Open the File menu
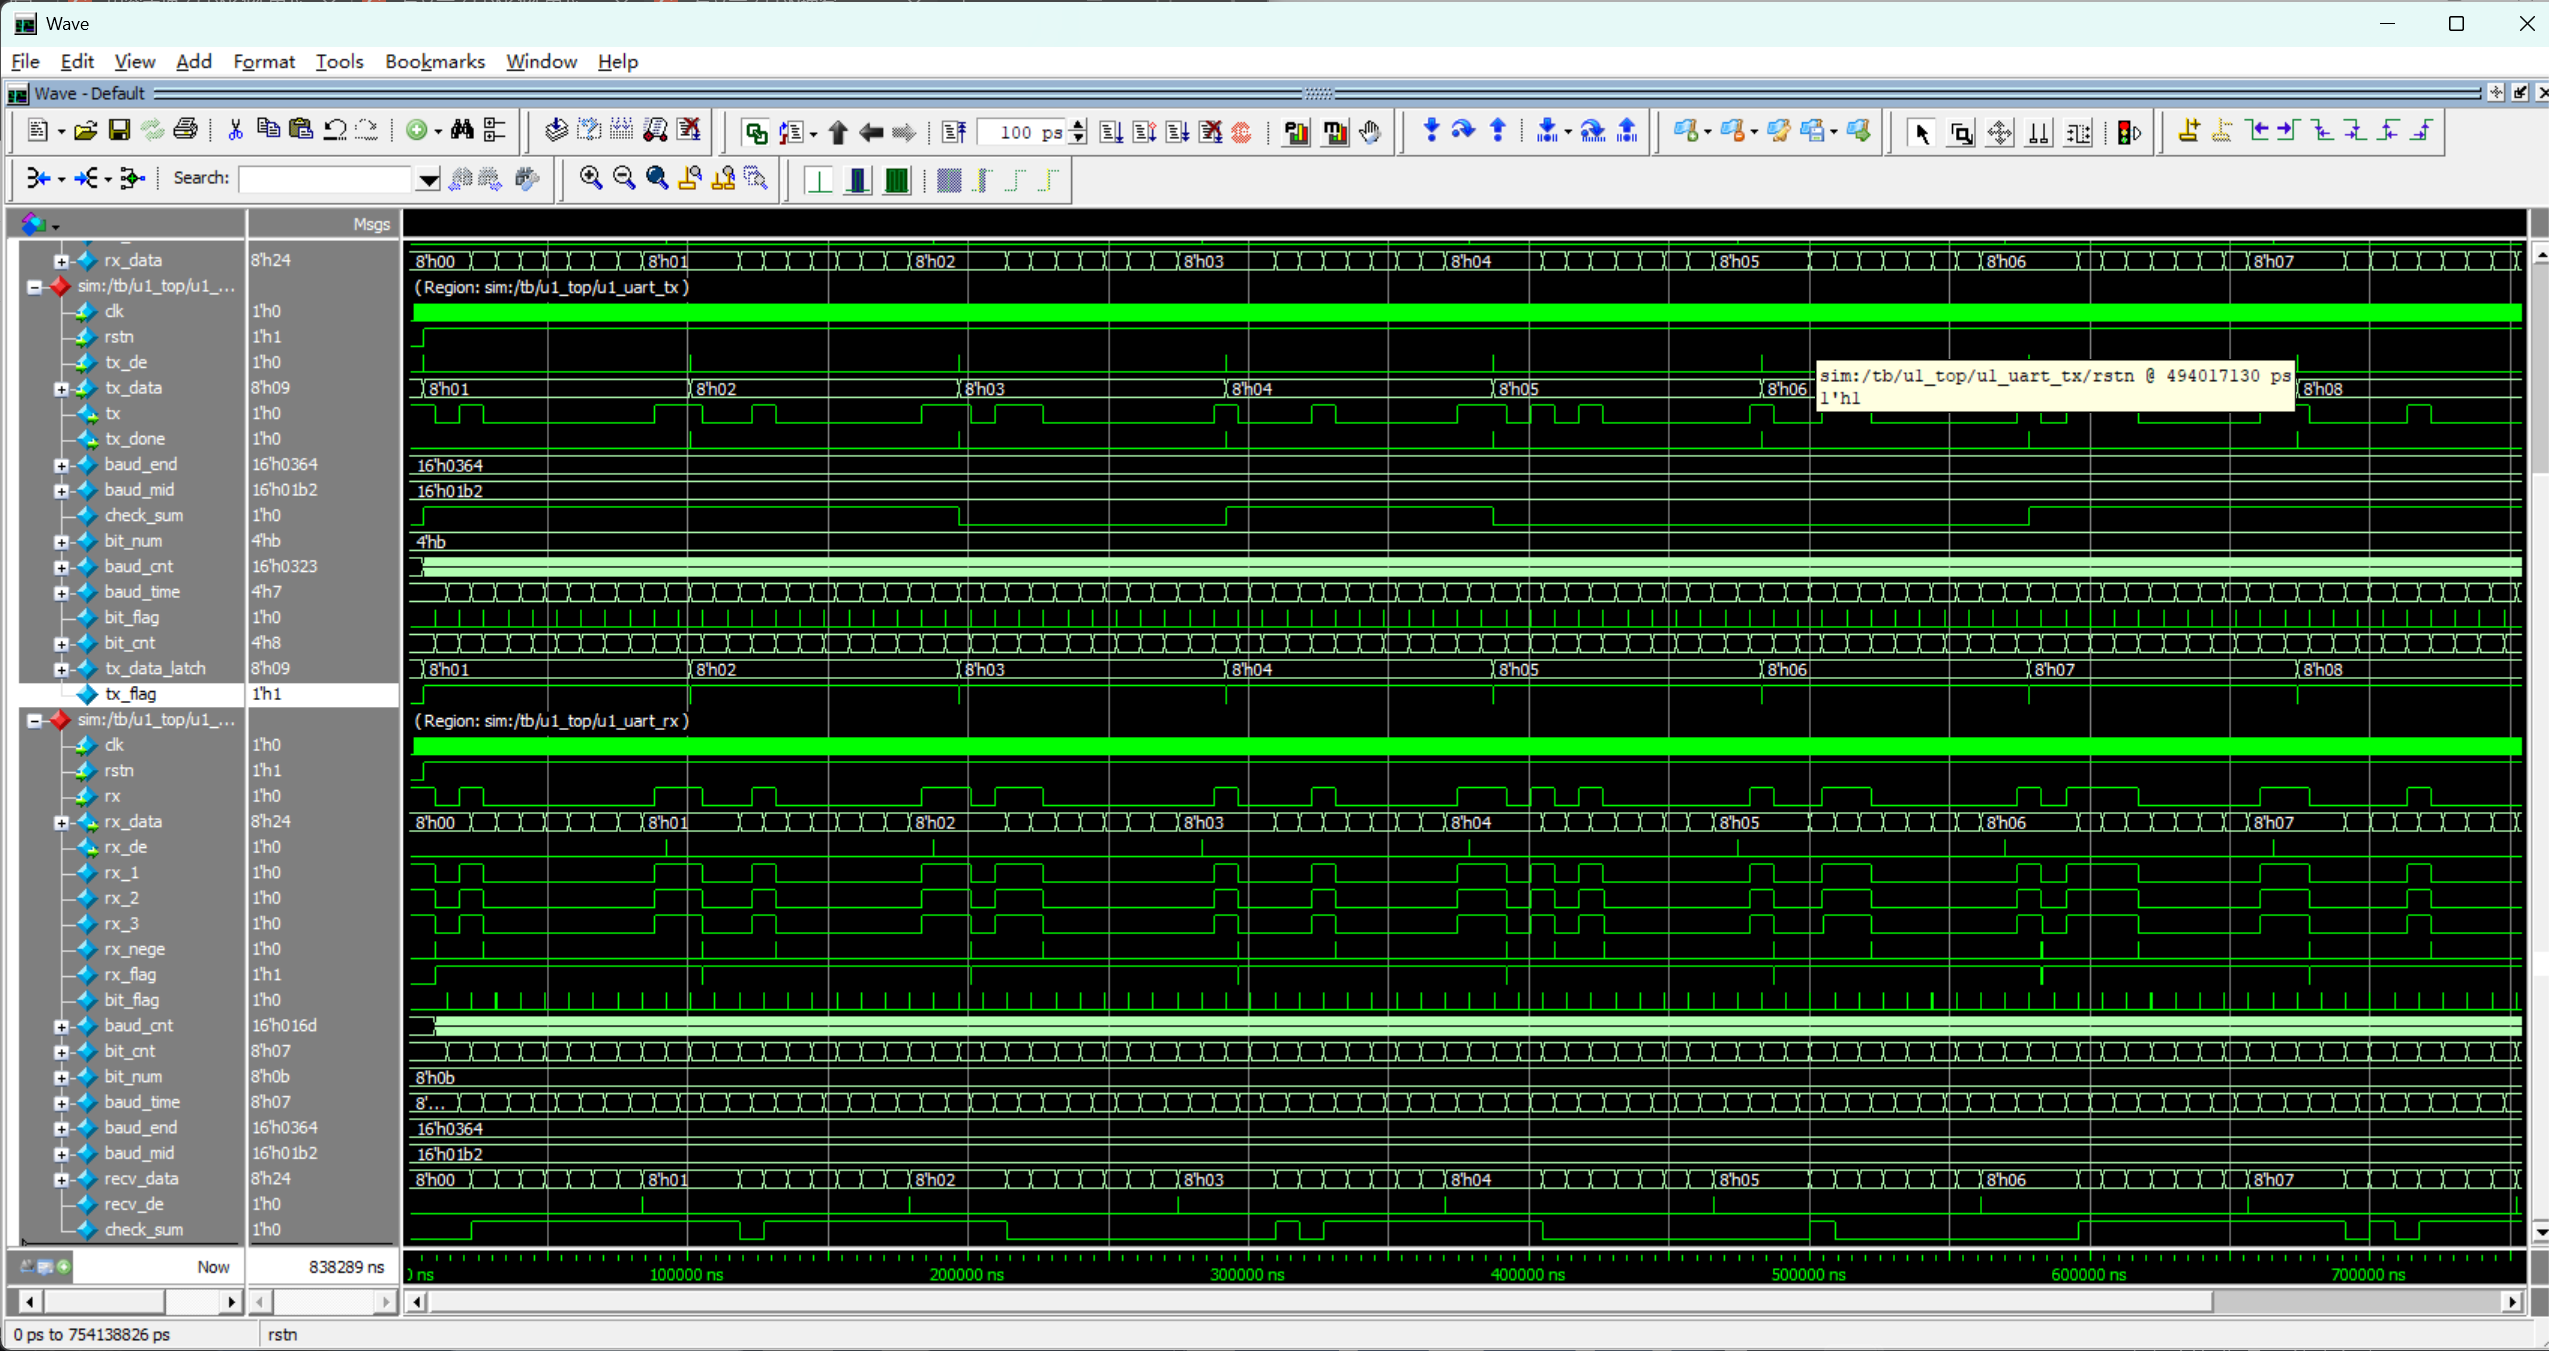 pyautogui.click(x=25, y=62)
